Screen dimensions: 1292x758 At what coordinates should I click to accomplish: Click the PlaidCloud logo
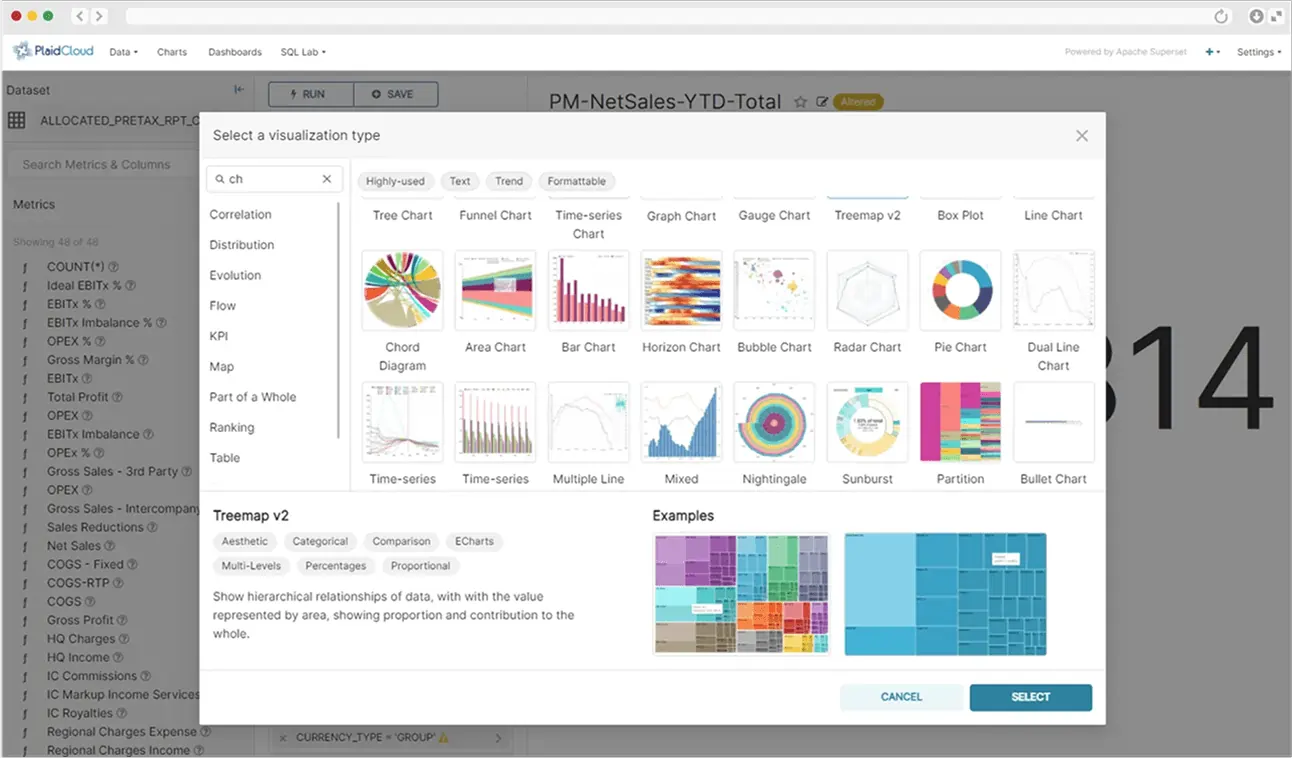[x=53, y=51]
